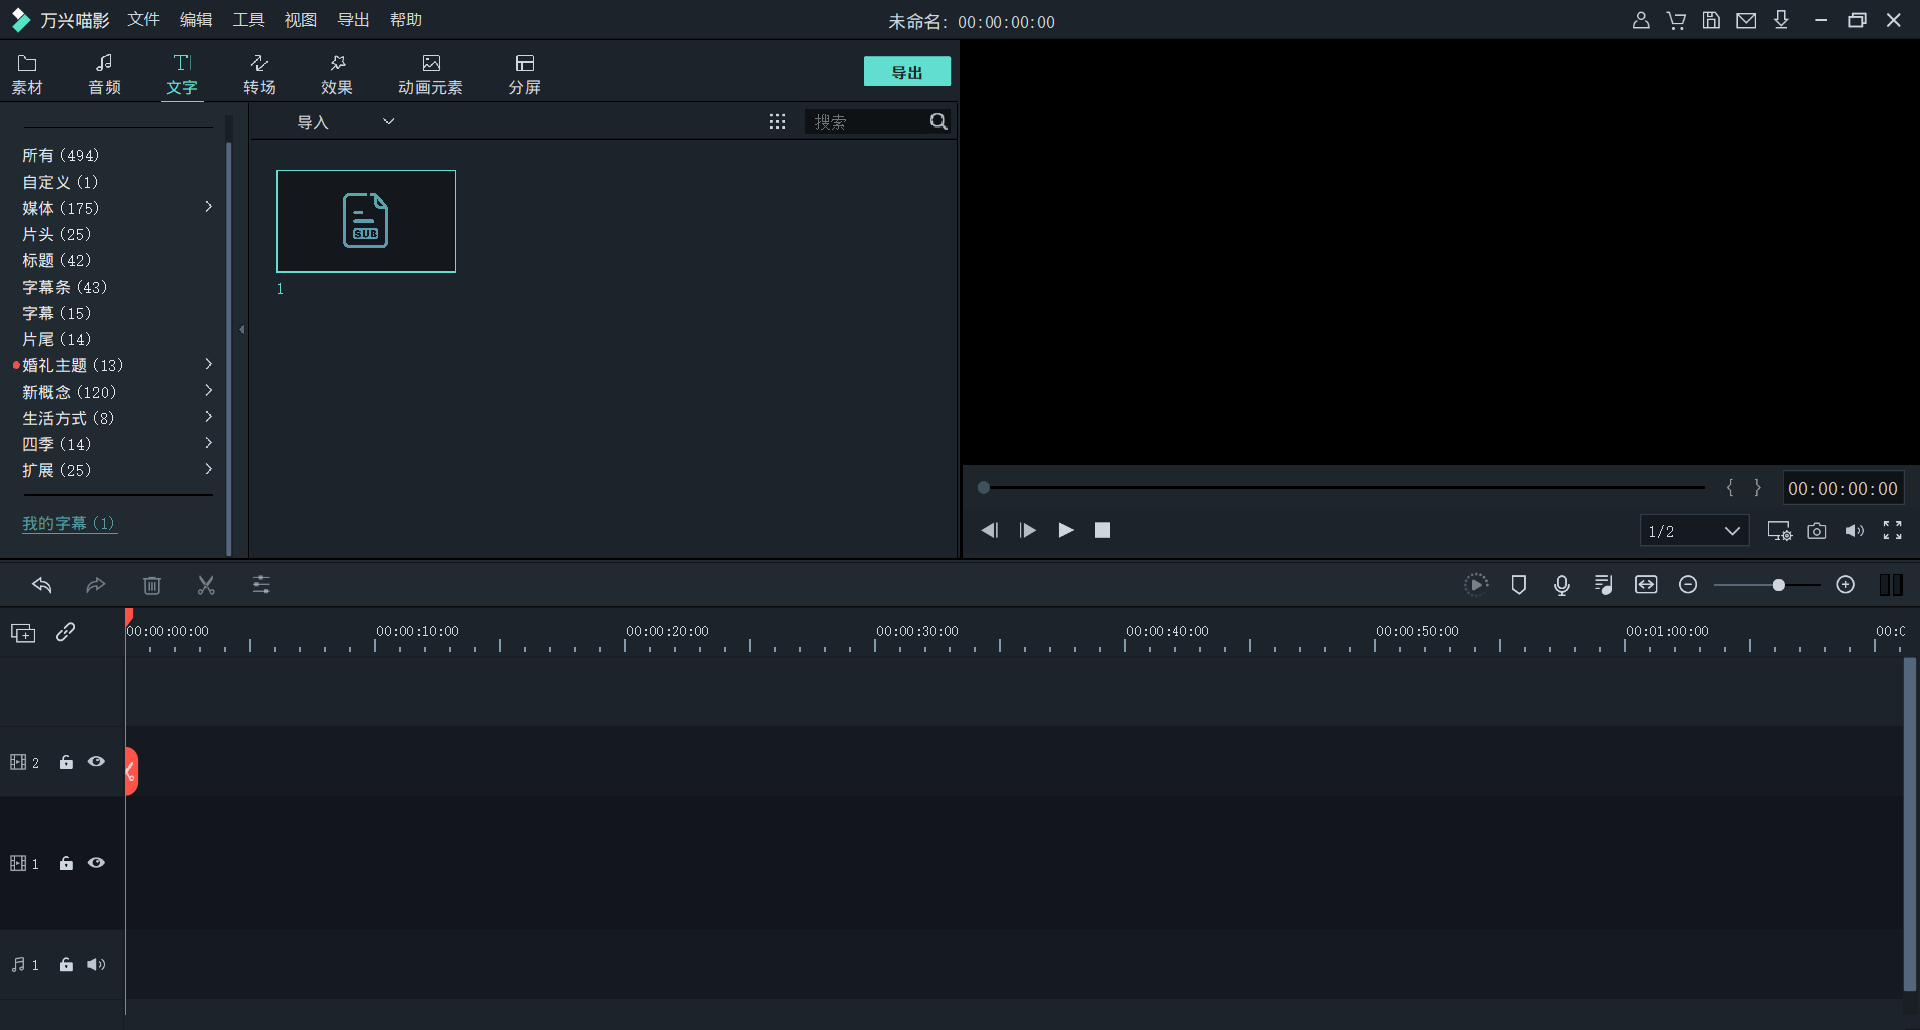
Task: Expand the 媒体 (175) category
Action: coord(208,207)
